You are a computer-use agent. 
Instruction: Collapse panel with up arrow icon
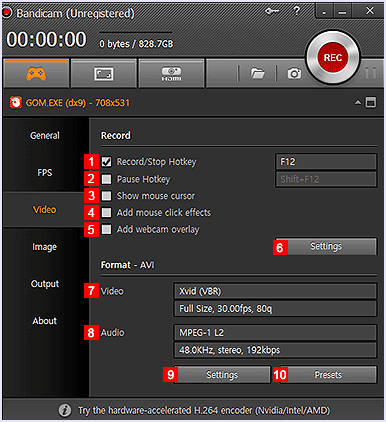[x=358, y=103]
